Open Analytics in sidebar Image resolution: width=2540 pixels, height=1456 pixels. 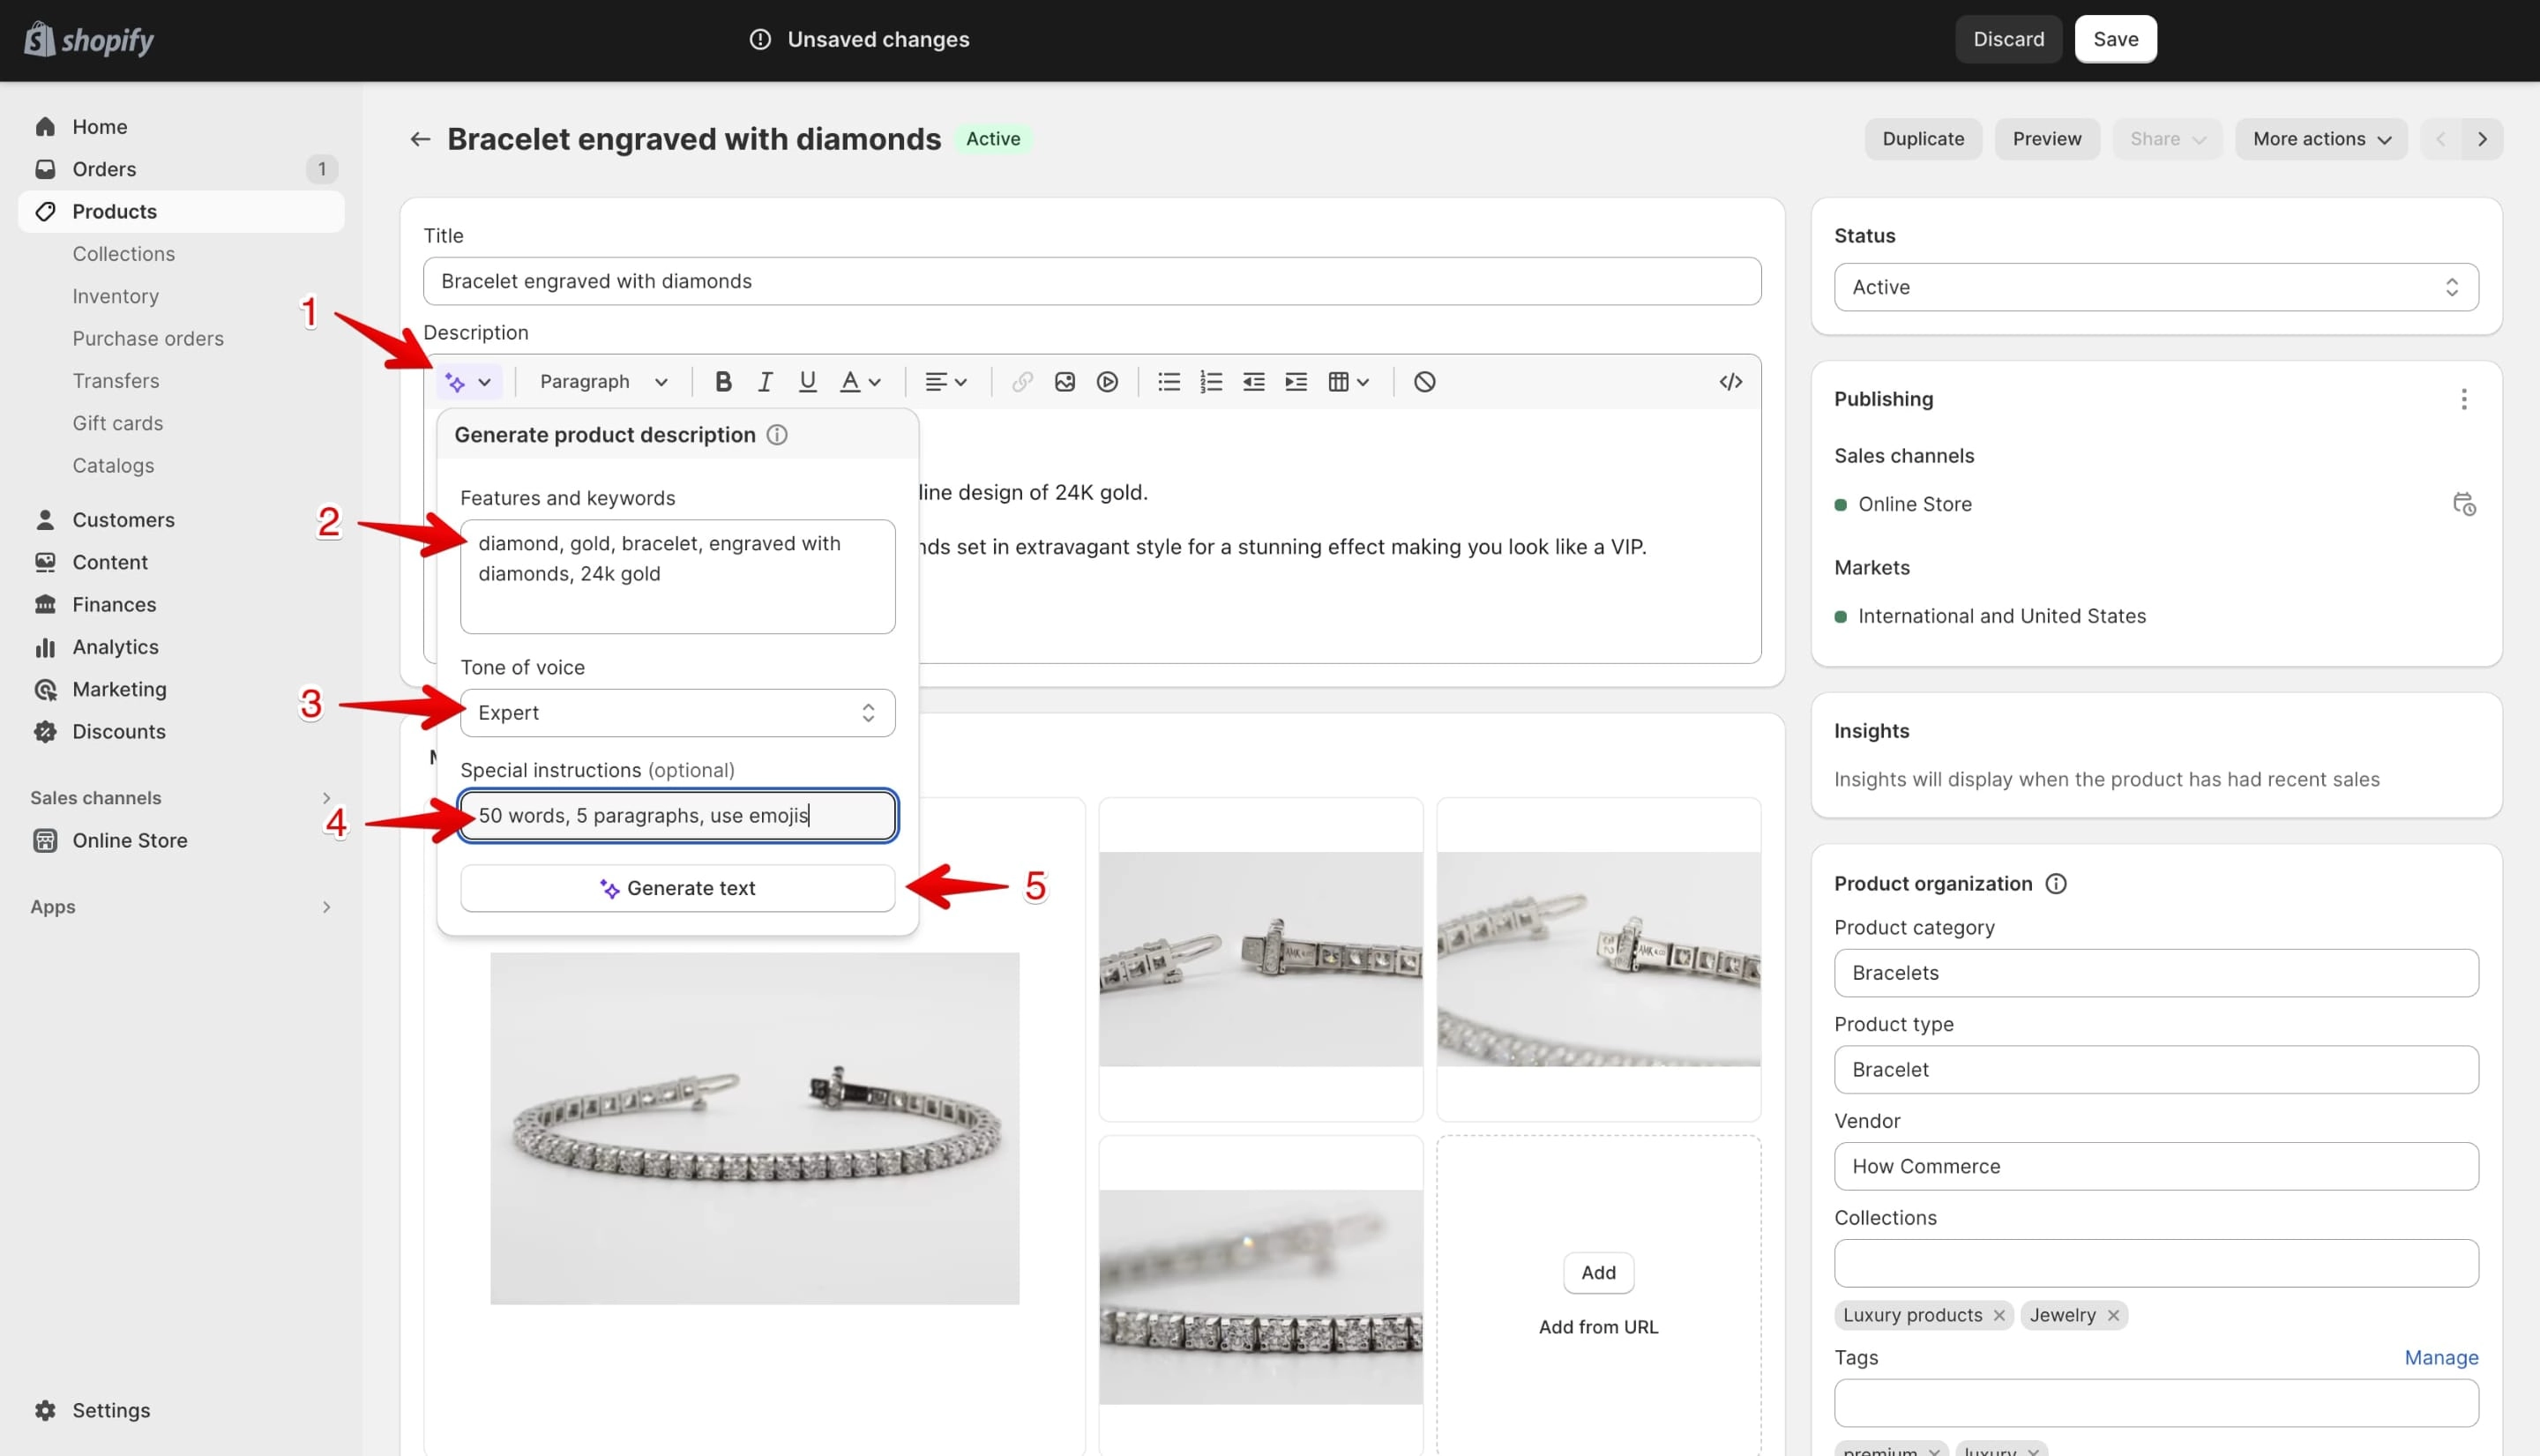click(181, 647)
